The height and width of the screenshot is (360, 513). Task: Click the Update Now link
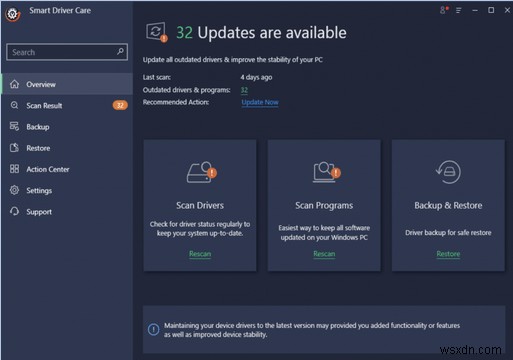[x=260, y=102]
